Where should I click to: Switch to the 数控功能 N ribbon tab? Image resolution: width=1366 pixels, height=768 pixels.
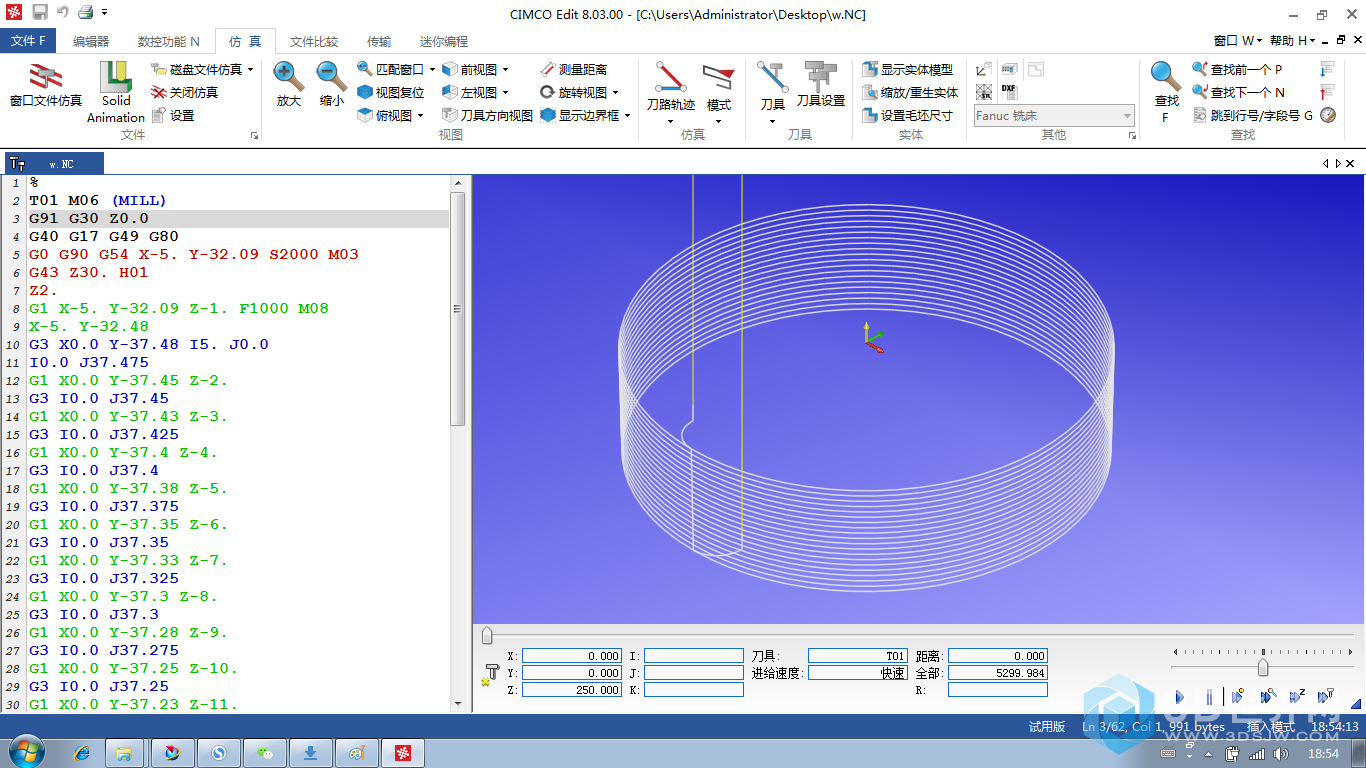[168, 41]
